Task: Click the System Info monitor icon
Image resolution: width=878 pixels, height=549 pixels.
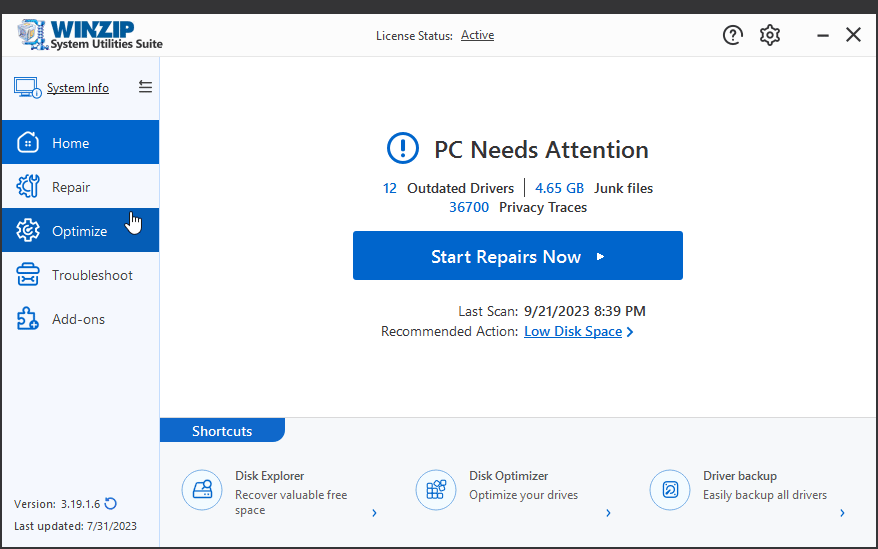Action: (x=27, y=88)
